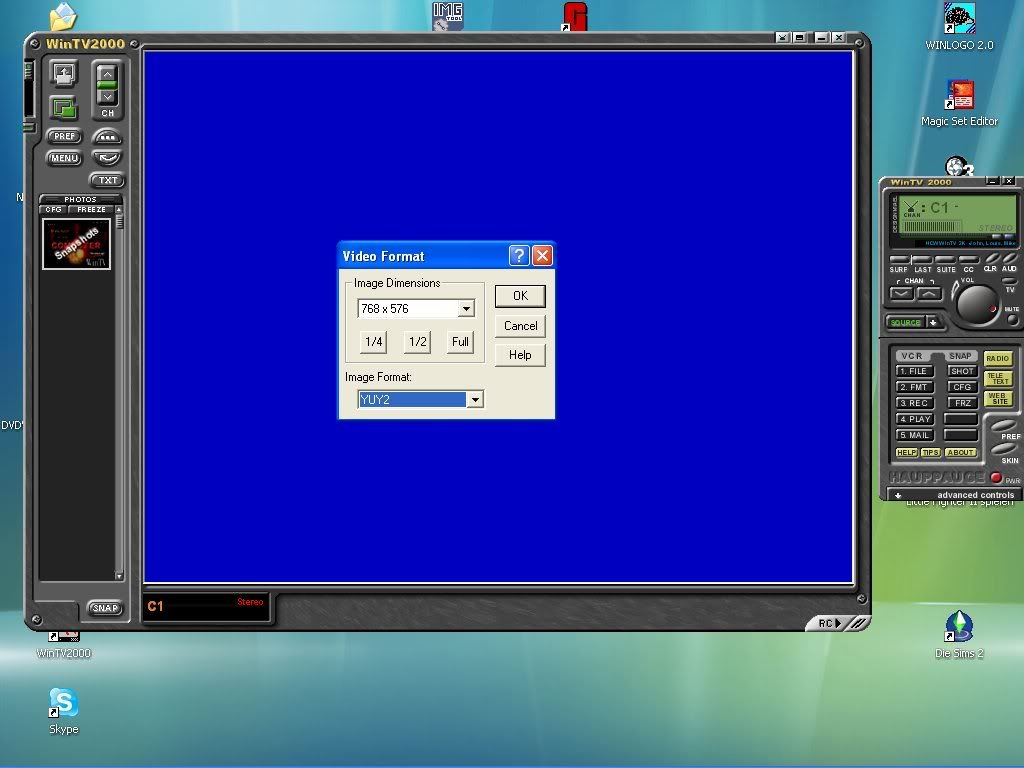The image size is (1024, 768).
Task: Select the Snapshots thumbnail
Action: pyautogui.click(x=76, y=244)
